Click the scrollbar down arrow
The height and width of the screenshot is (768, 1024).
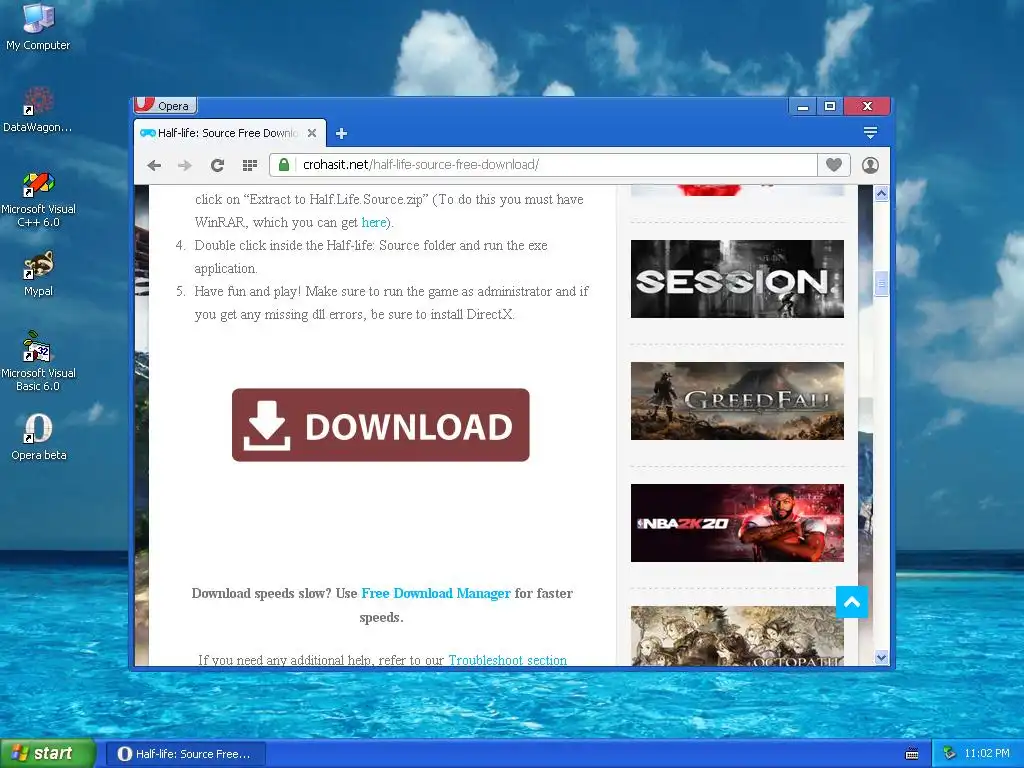(x=882, y=658)
